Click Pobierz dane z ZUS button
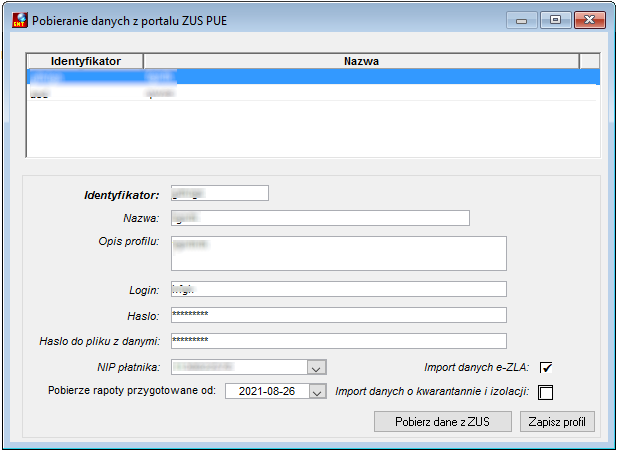 coord(443,422)
